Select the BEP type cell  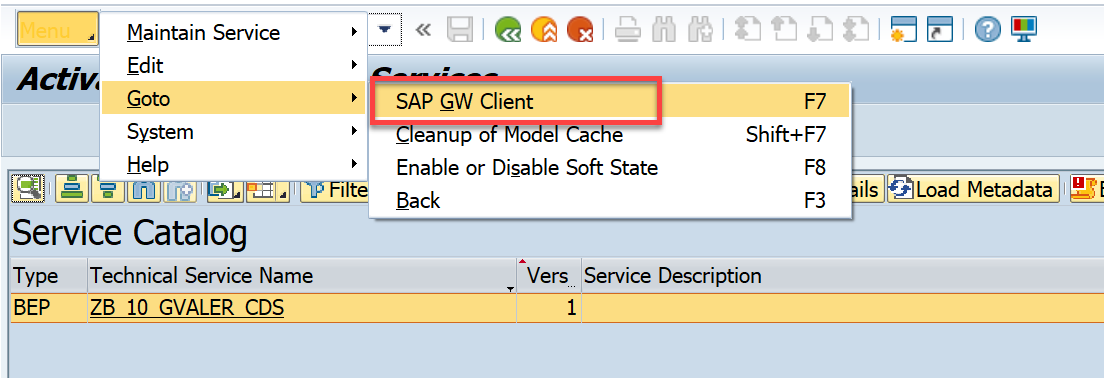coord(49,308)
